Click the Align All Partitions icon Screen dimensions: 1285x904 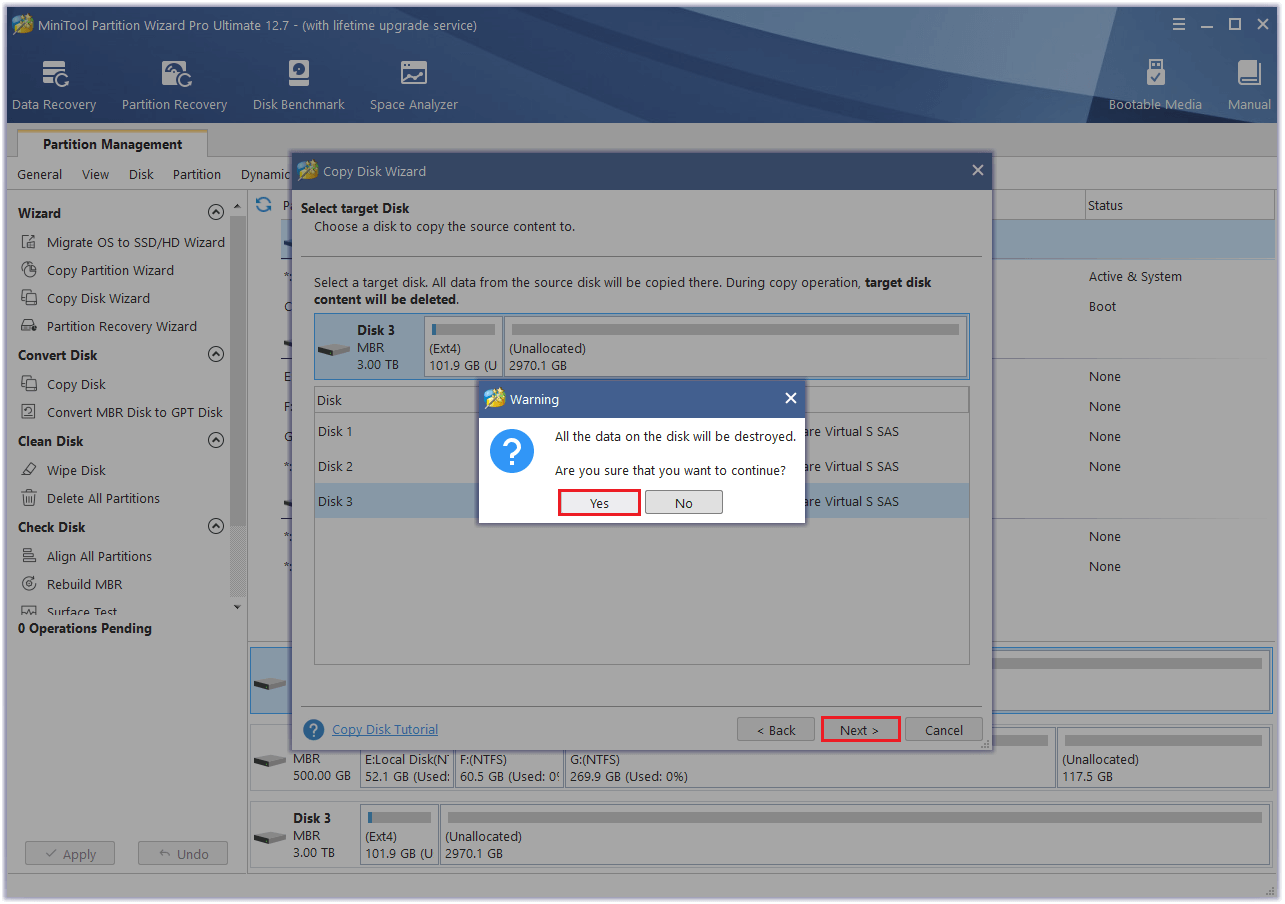(29, 556)
